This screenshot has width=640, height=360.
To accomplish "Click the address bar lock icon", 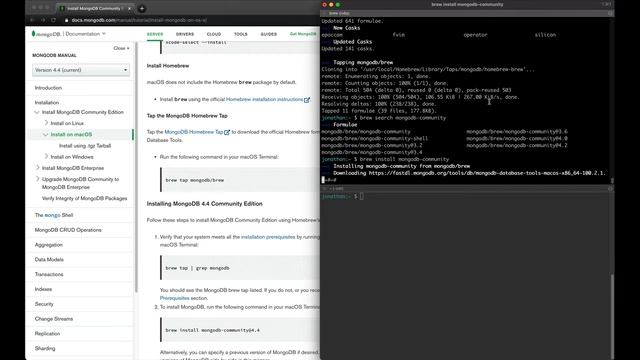I will coord(67,20).
